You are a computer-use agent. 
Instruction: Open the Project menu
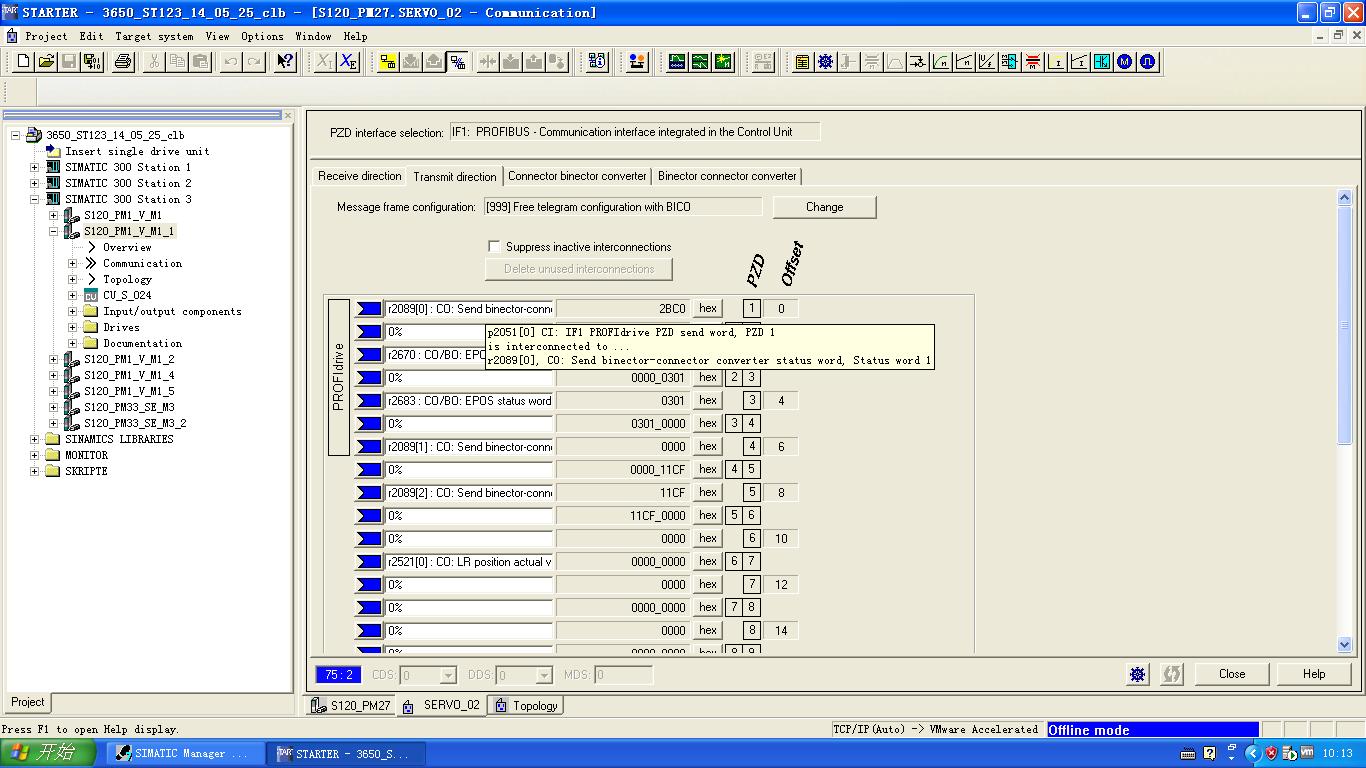coord(46,36)
